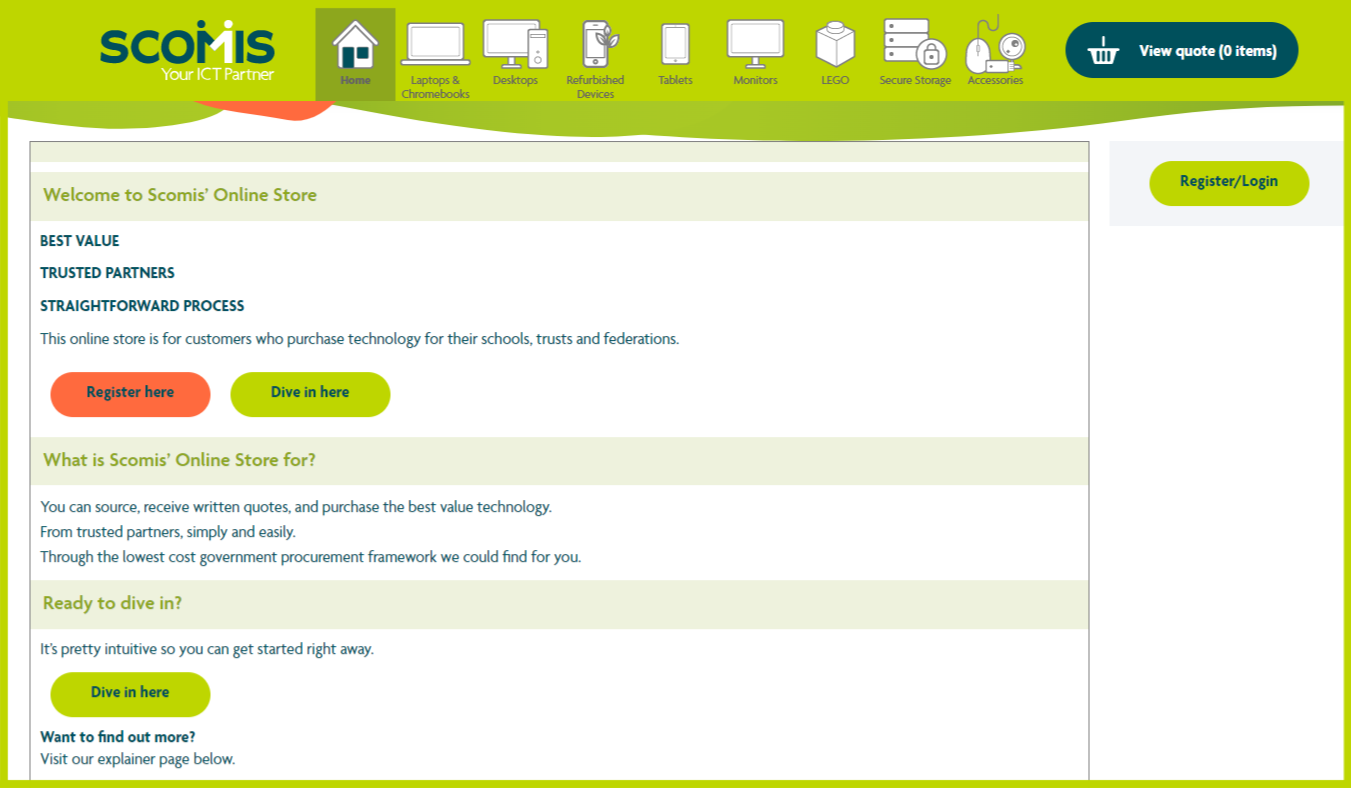The width and height of the screenshot is (1351, 788).
Task: Choose the Monitors screen icon
Action: (x=755, y=44)
